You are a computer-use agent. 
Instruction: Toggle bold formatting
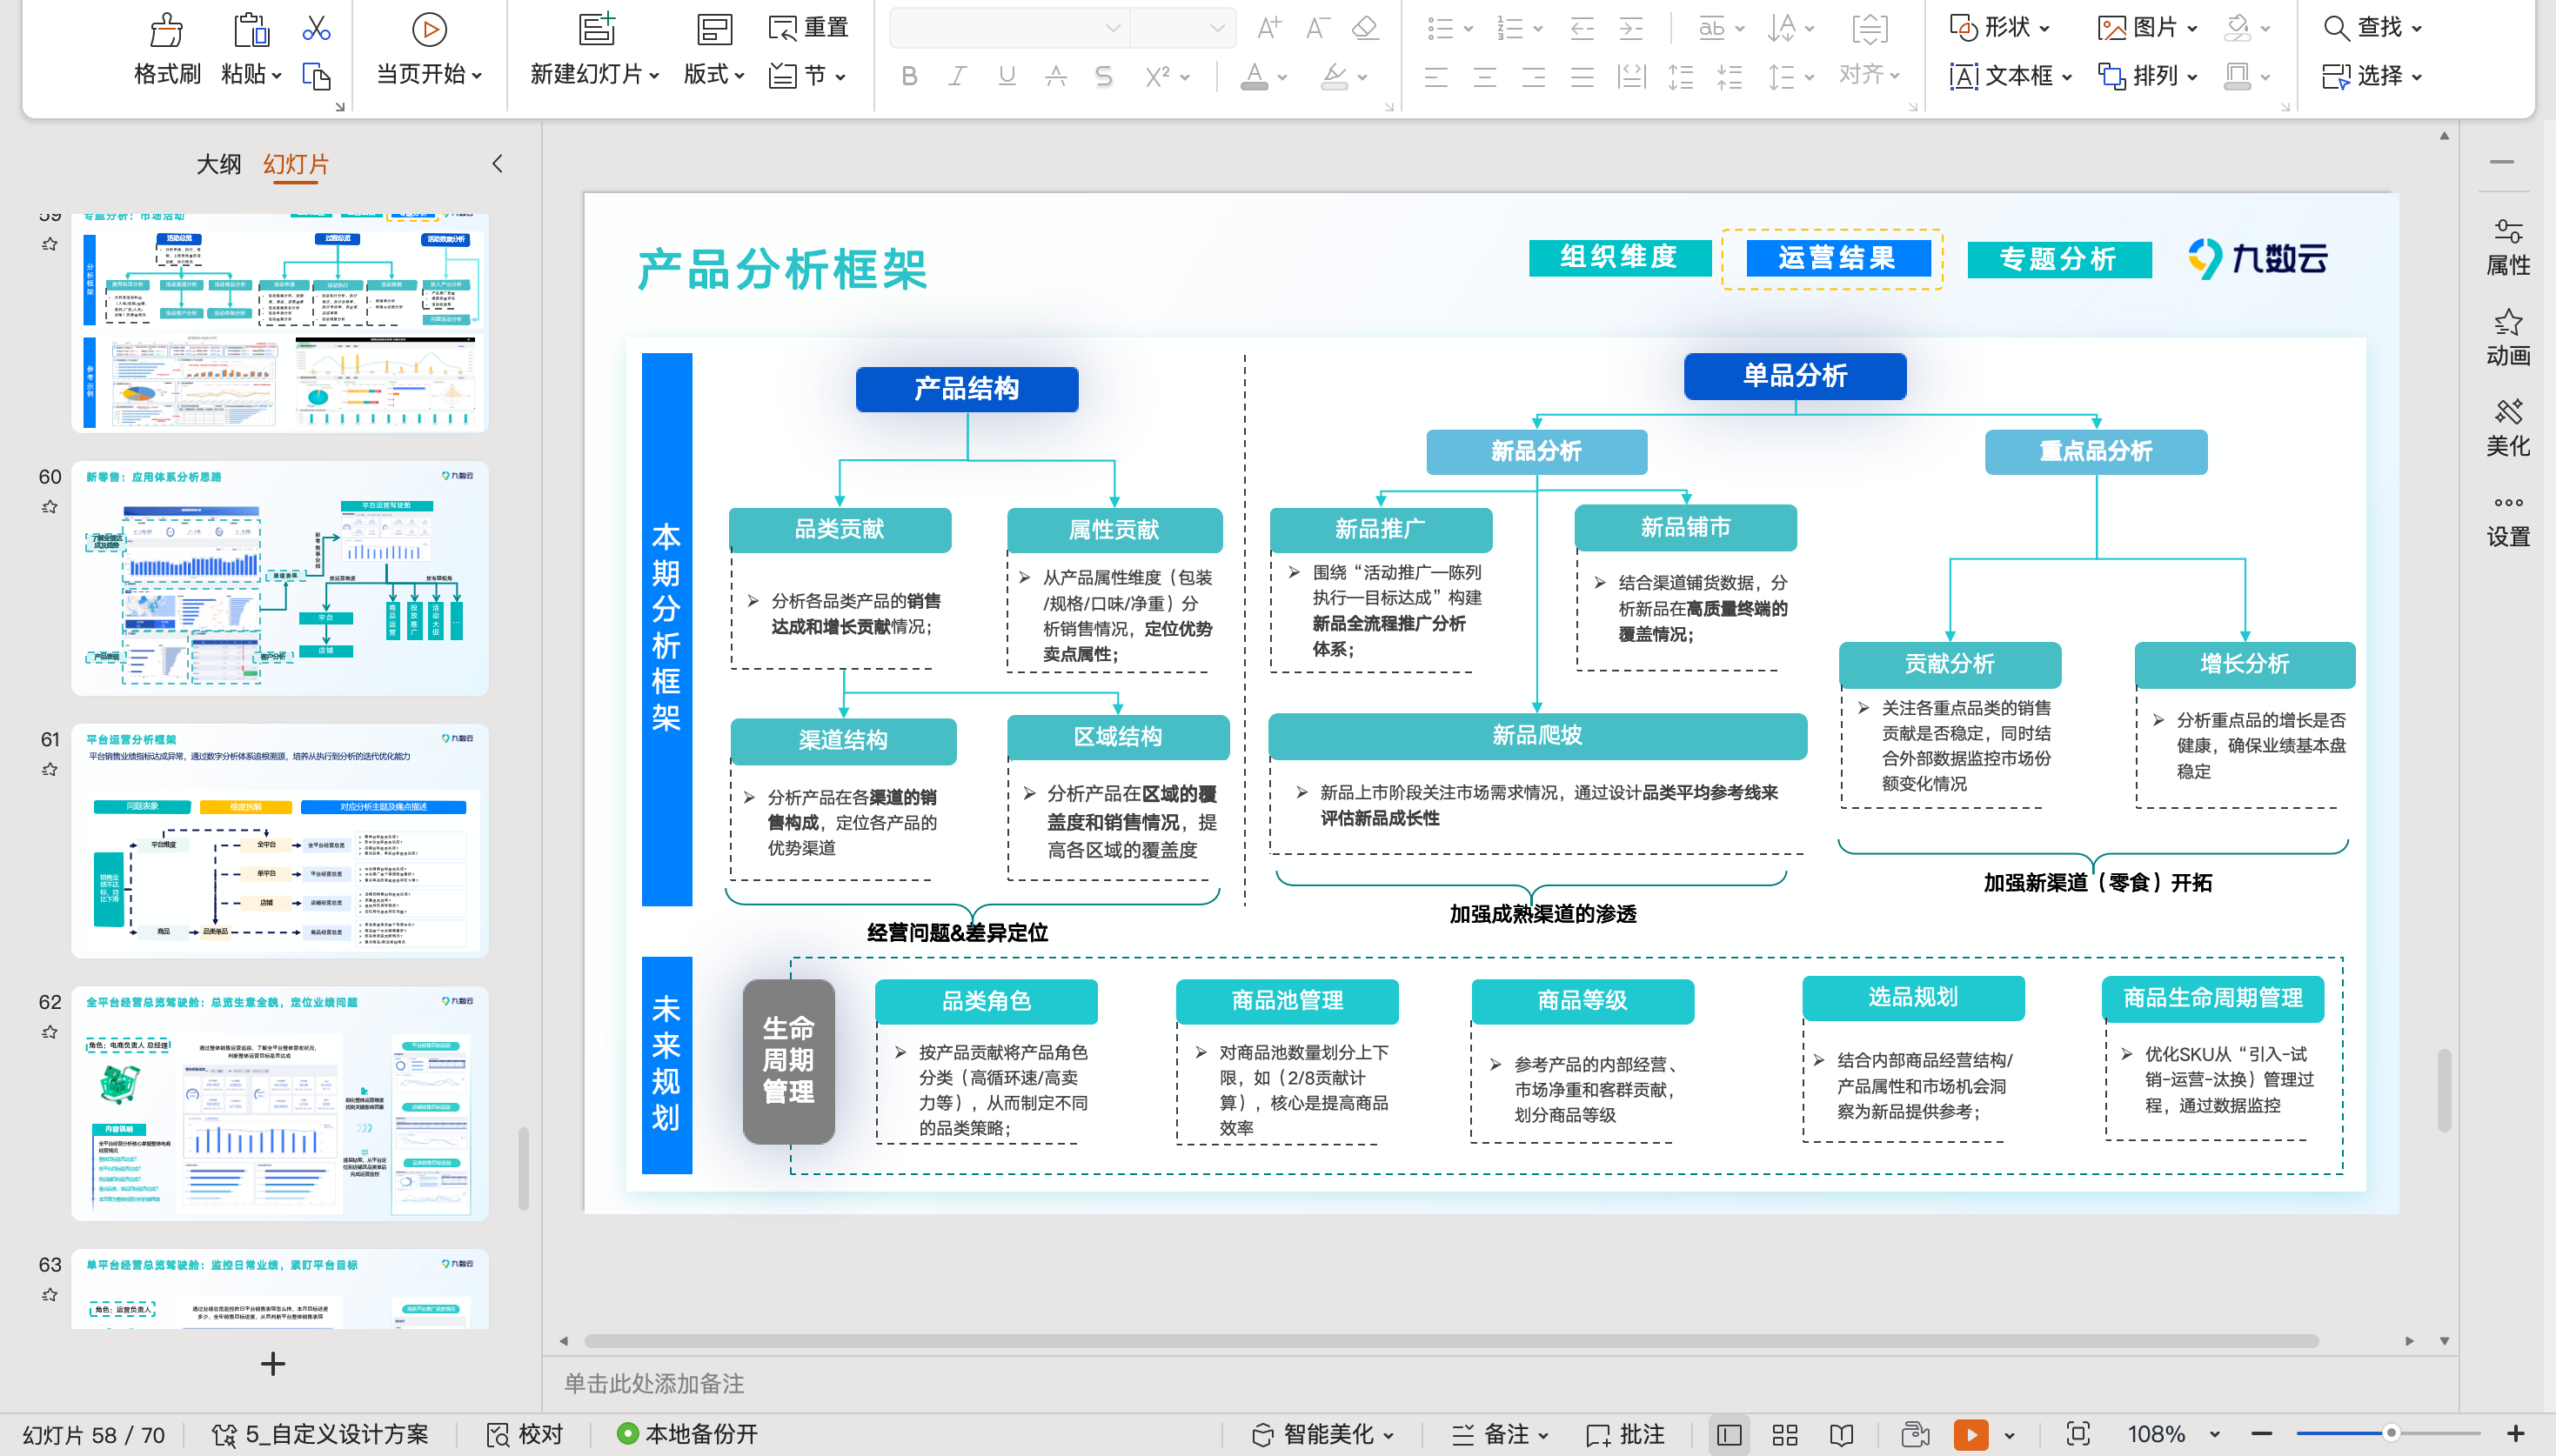click(909, 76)
